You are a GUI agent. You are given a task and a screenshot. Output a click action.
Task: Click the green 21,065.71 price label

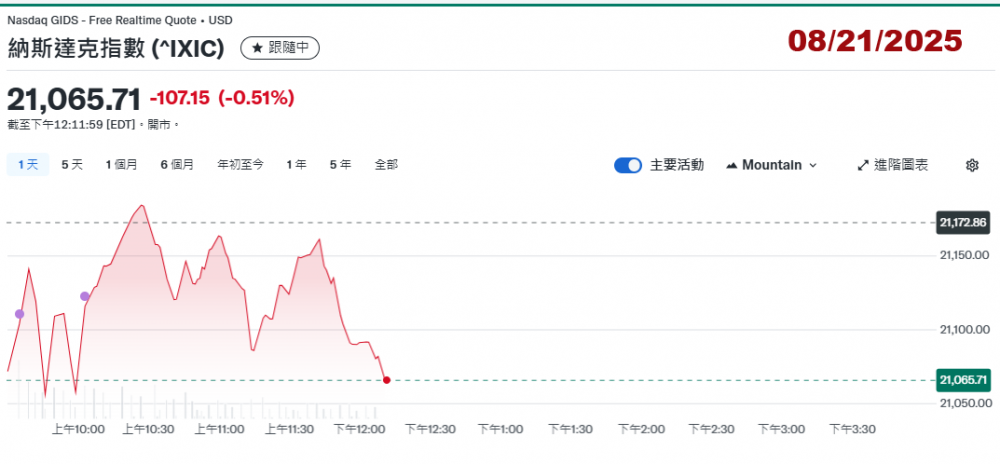pos(962,380)
